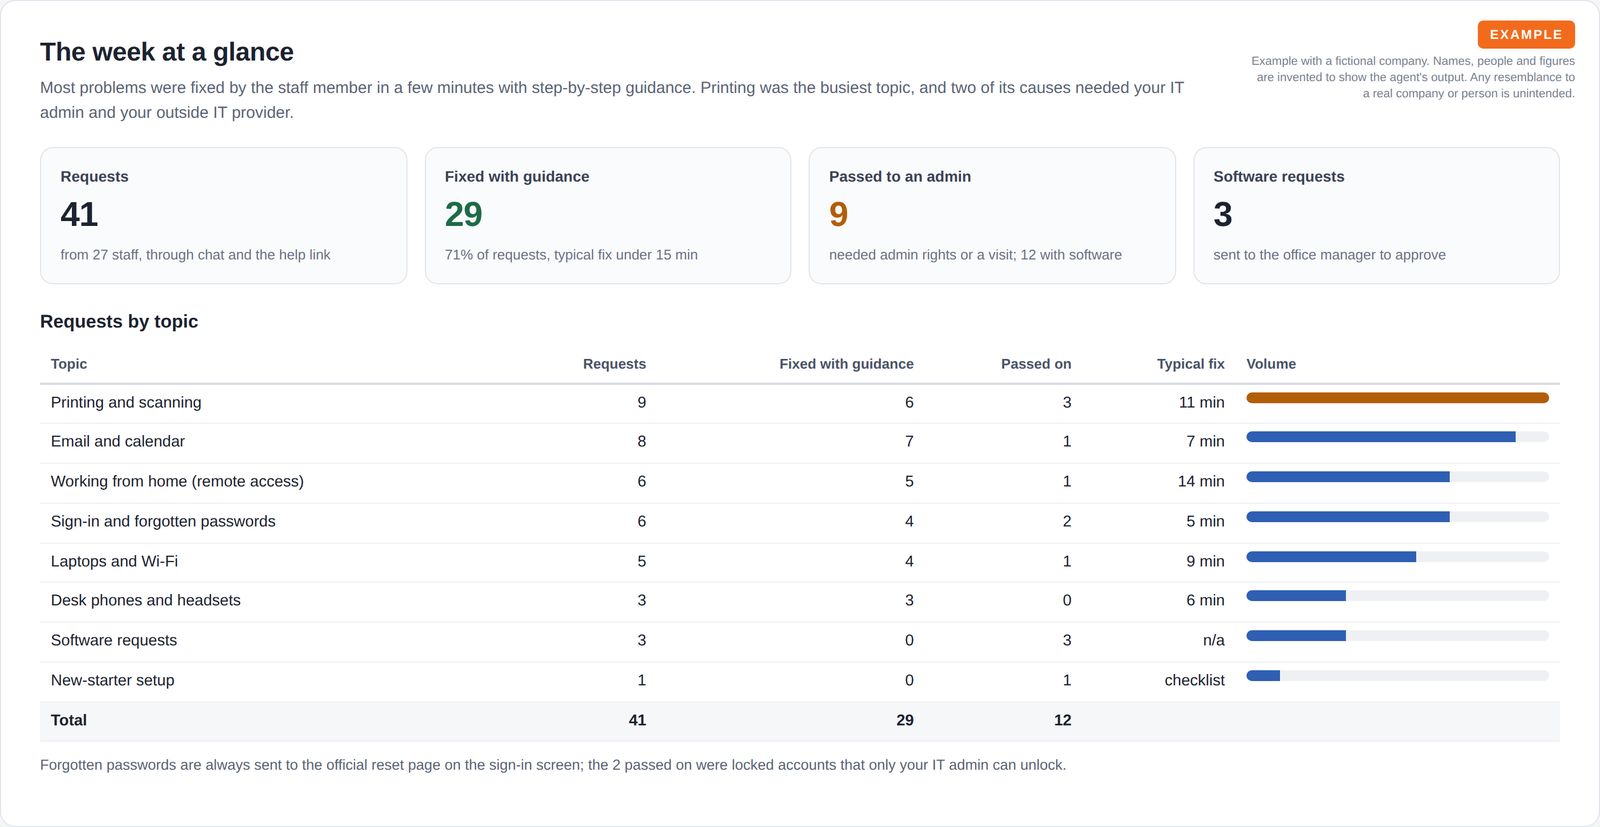Viewport: 1600px width, 827px height.
Task: Select the "Printing and scanning" topic name
Action: (x=126, y=402)
